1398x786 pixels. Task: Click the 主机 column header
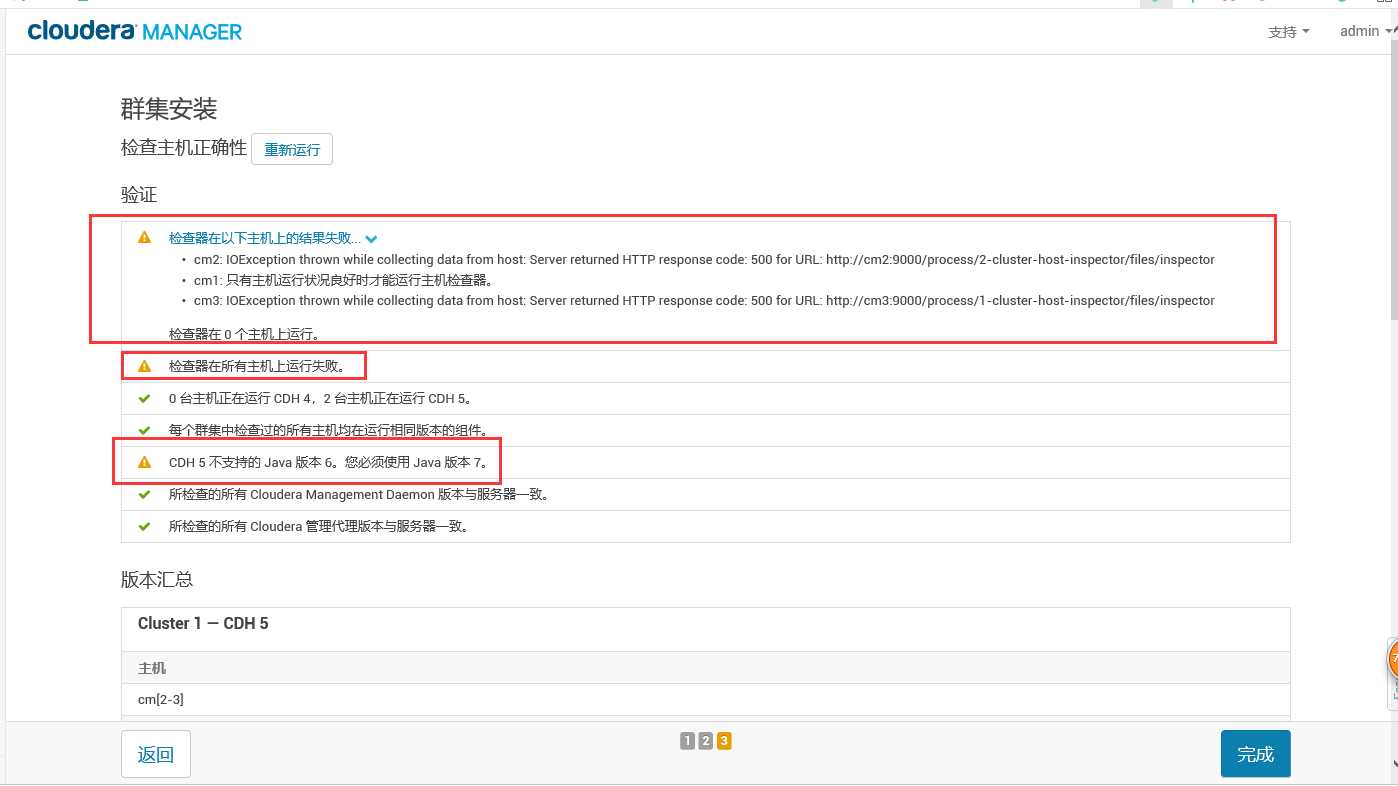pos(152,668)
